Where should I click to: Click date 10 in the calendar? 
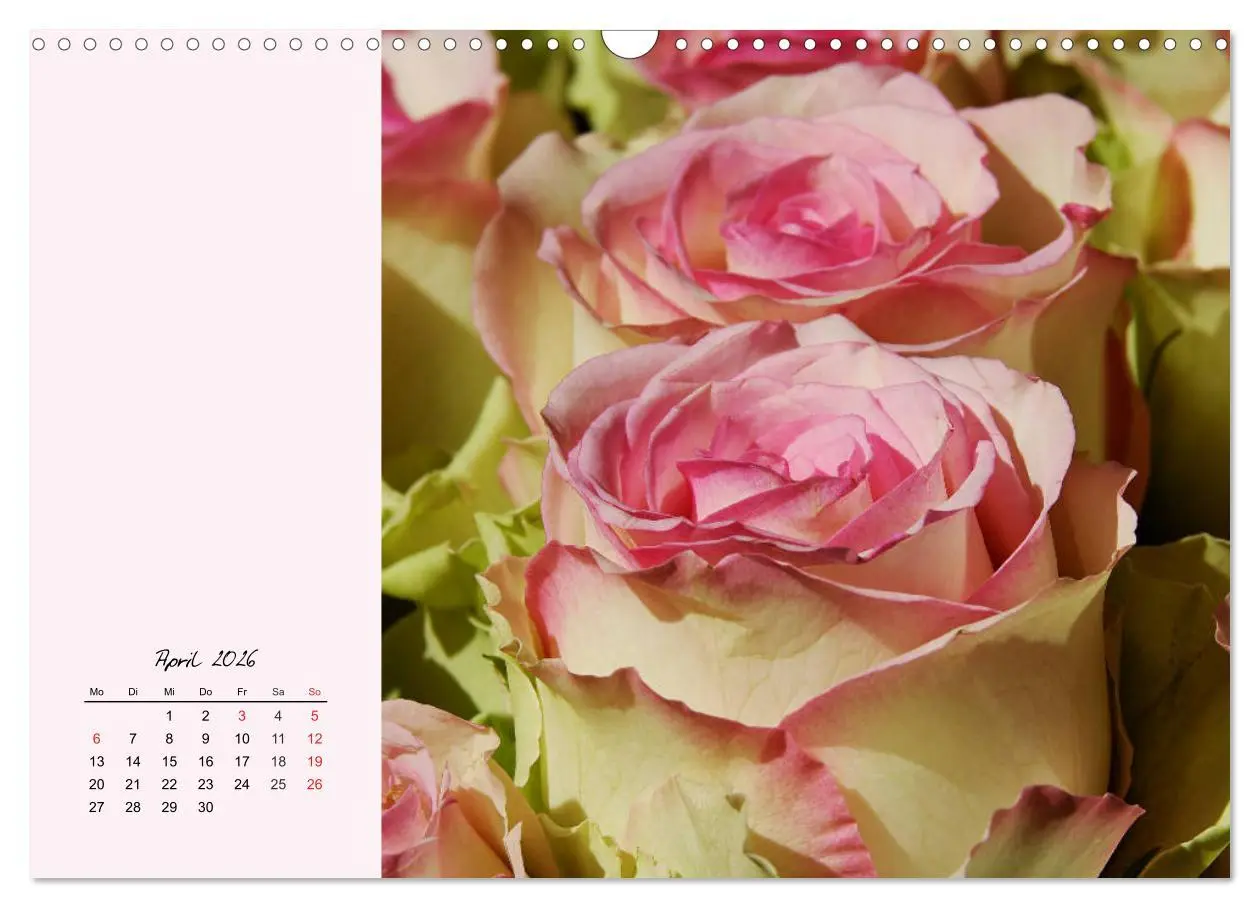[242, 739]
